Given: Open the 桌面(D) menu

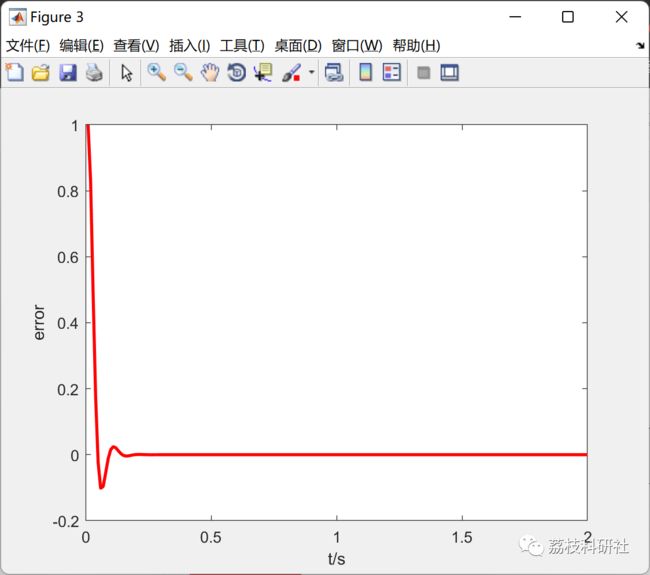Looking at the screenshot, I should point(298,46).
